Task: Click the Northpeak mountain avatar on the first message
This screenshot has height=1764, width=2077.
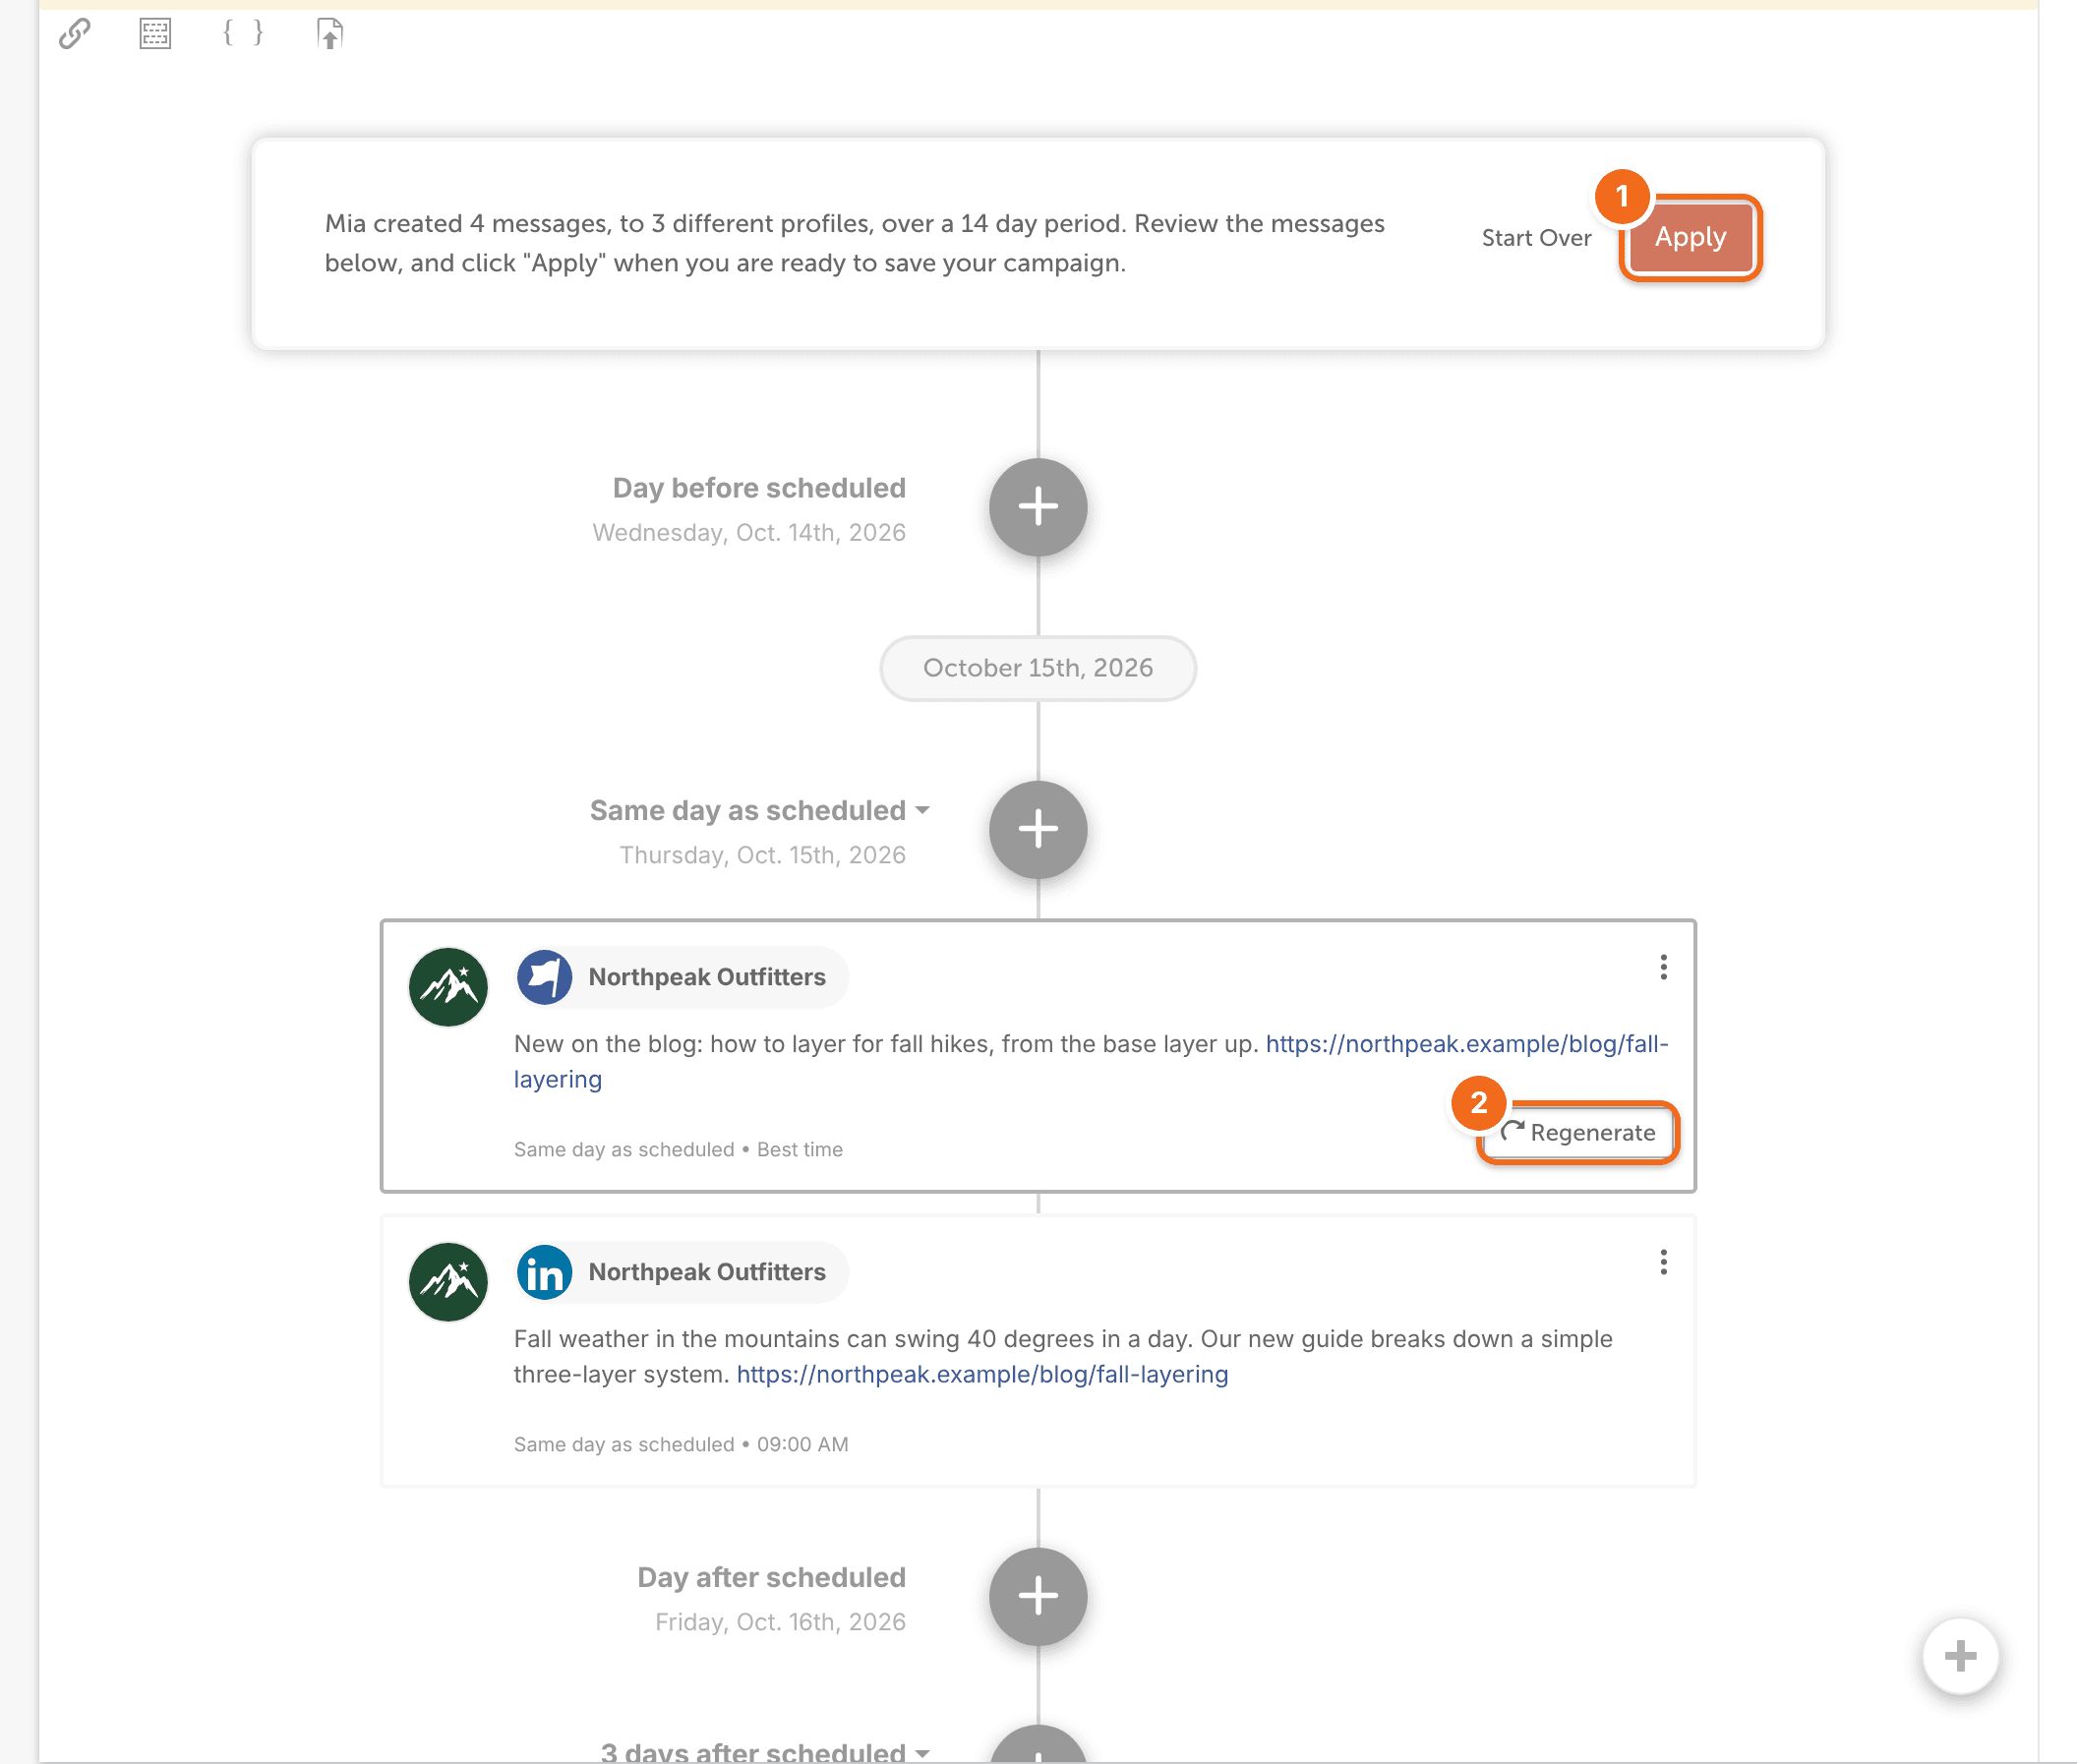Action: tap(448, 986)
